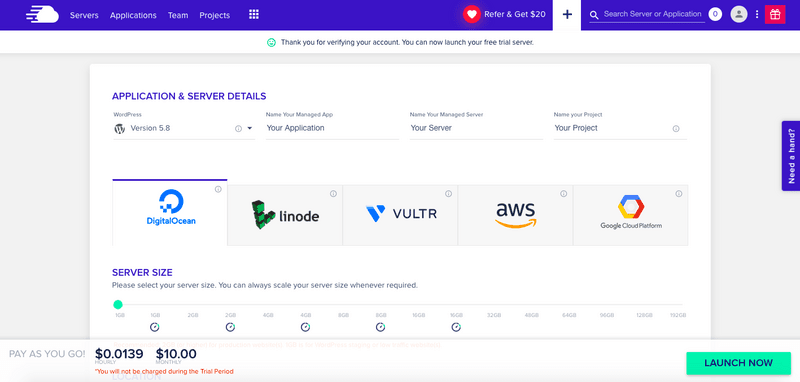Click the plus add button

coord(567,15)
